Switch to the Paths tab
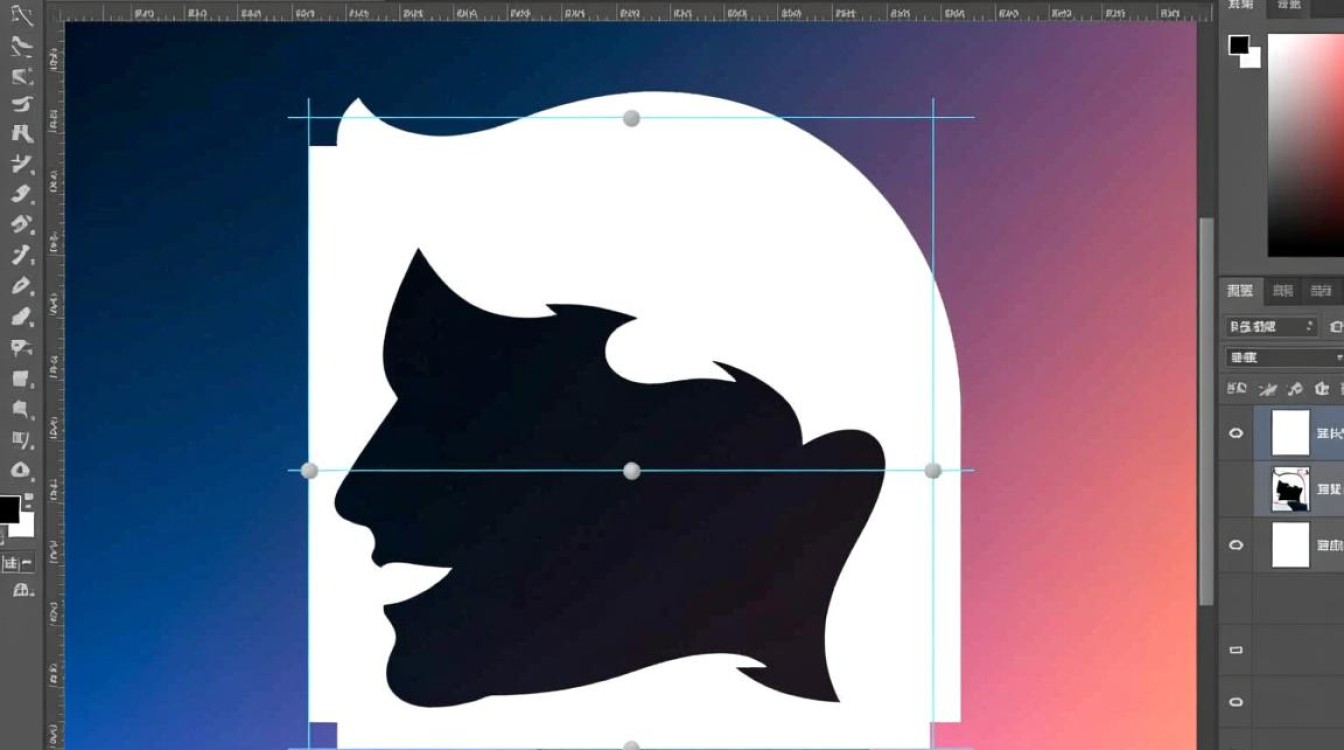Viewport: 1344px width, 750px height. coord(1322,291)
